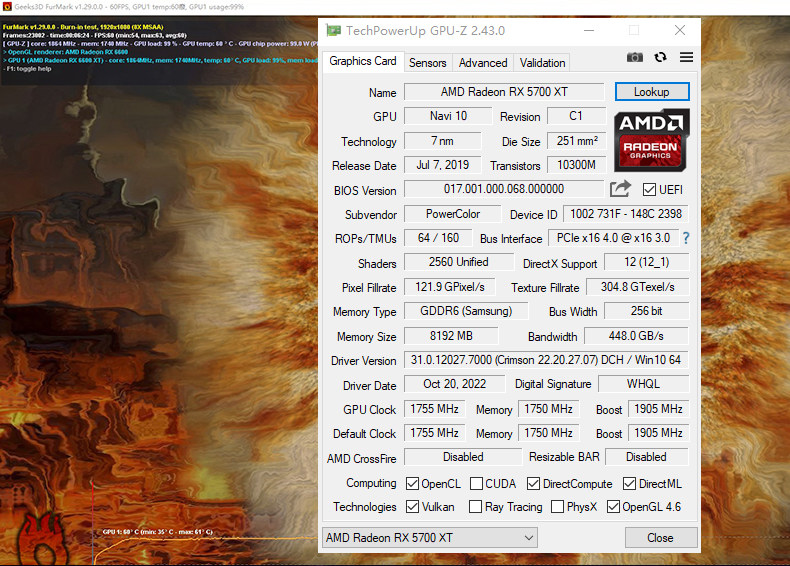Click the FurMark title bar icon
This screenshot has height=566, width=790.
coord(7,7)
